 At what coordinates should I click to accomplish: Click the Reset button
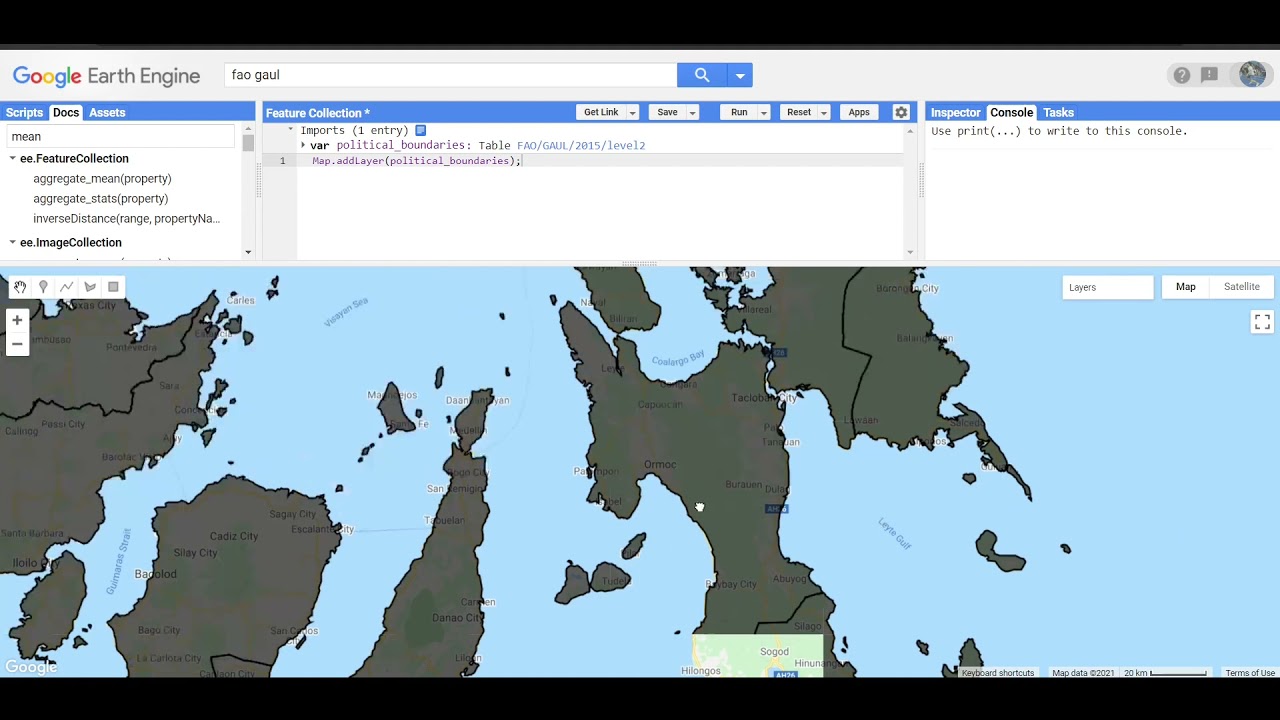pyautogui.click(x=799, y=112)
